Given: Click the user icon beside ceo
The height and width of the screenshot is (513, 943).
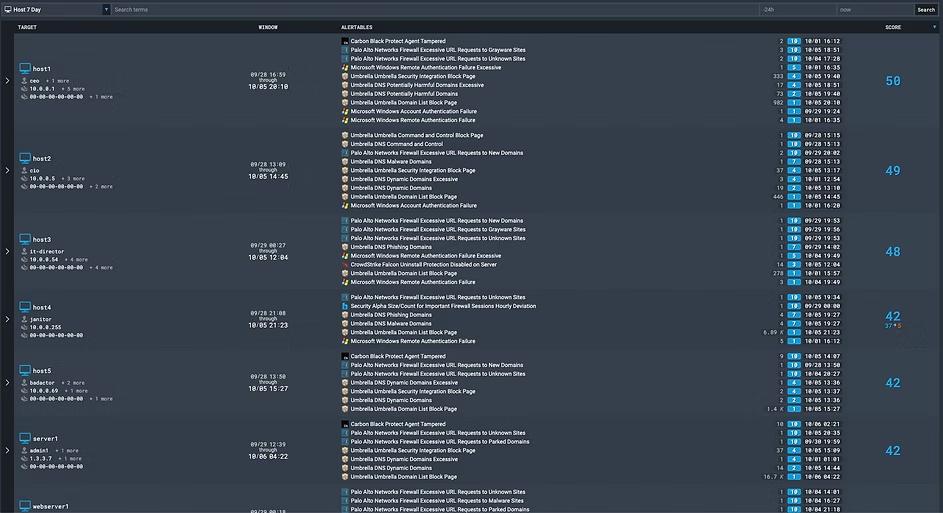Looking at the screenshot, I should 24,80.
